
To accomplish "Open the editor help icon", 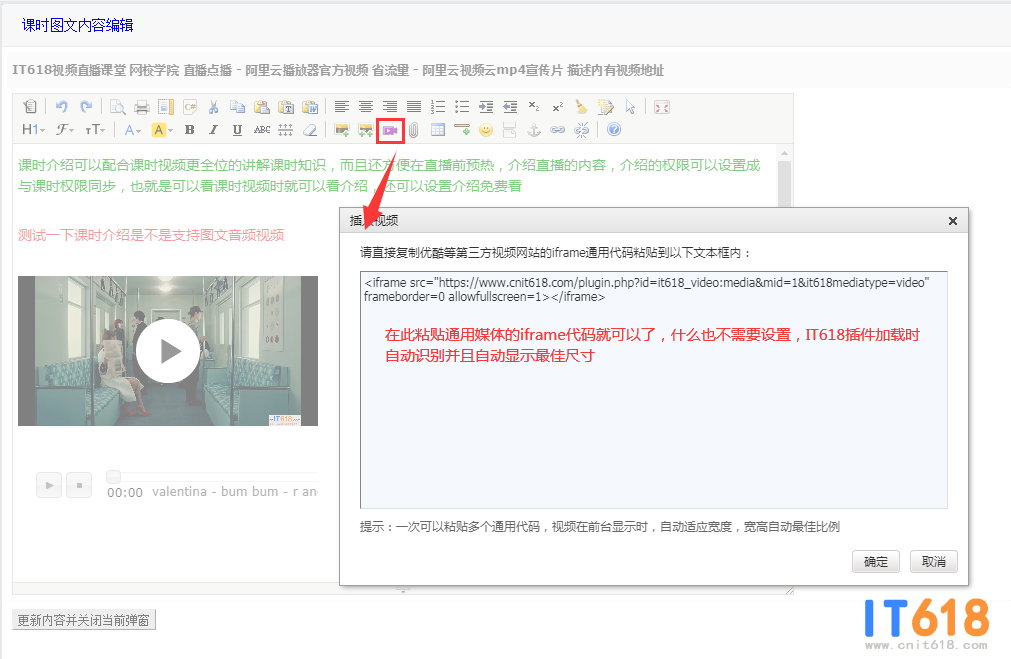I will [x=614, y=130].
